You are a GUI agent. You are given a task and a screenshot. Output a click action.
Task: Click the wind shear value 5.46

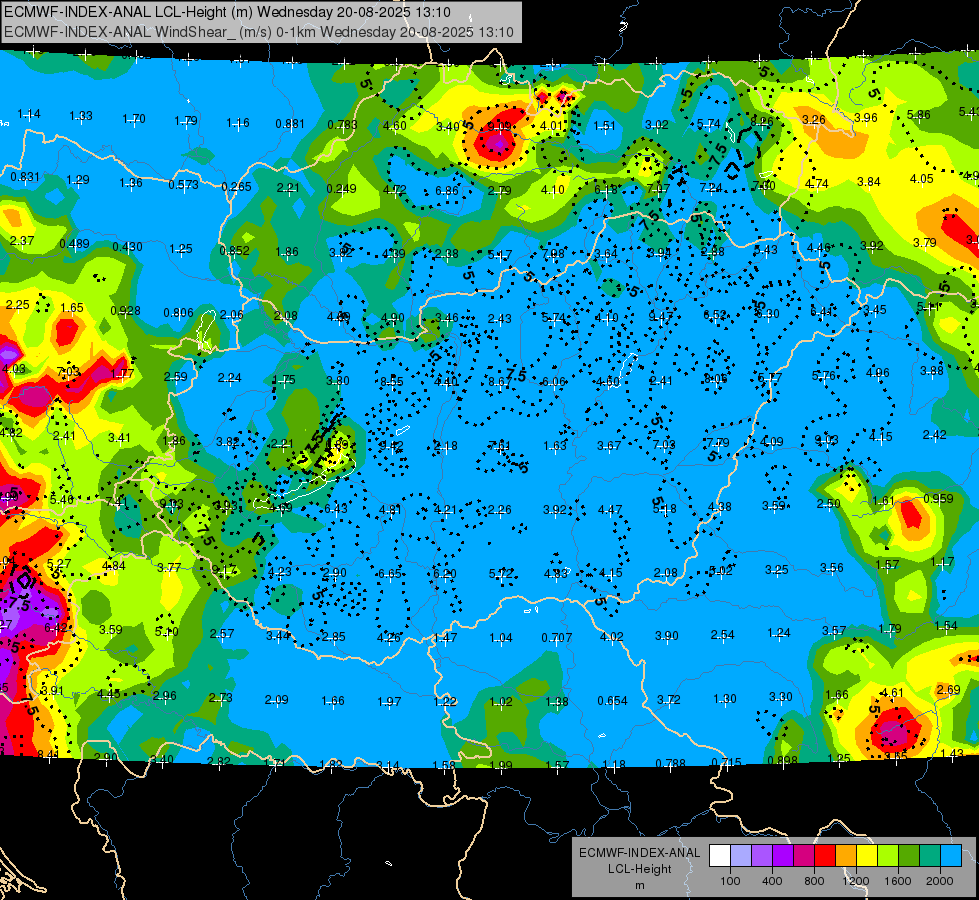[x=62, y=500]
